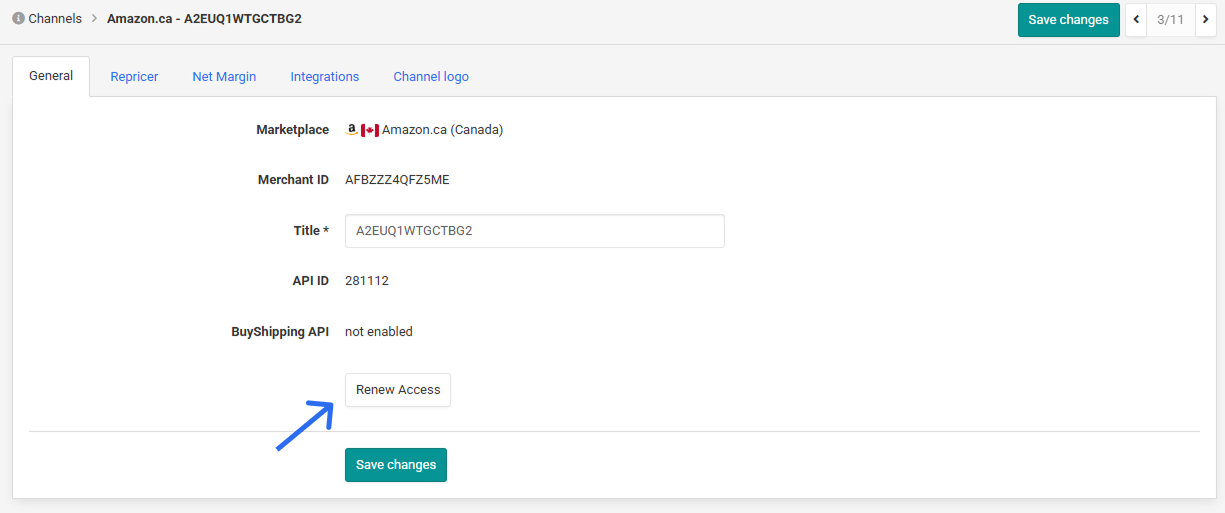Click the Marketplace field label
This screenshot has width=1225, height=513.
293,130
